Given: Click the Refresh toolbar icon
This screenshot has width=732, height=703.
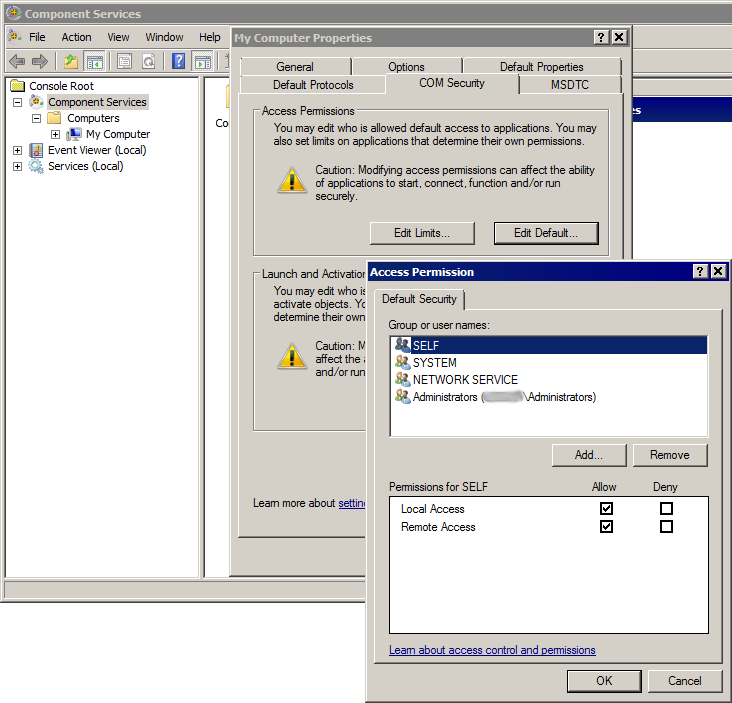Looking at the screenshot, I should (x=148, y=61).
